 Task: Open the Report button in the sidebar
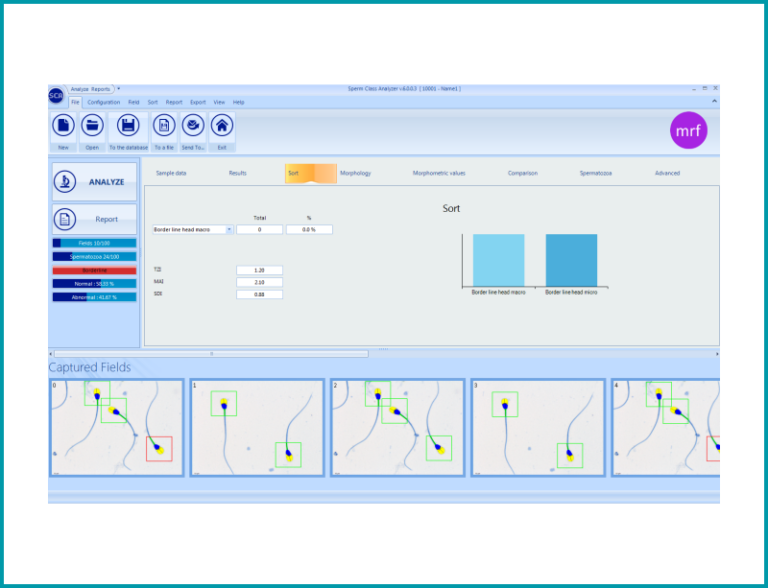[x=94, y=219]
